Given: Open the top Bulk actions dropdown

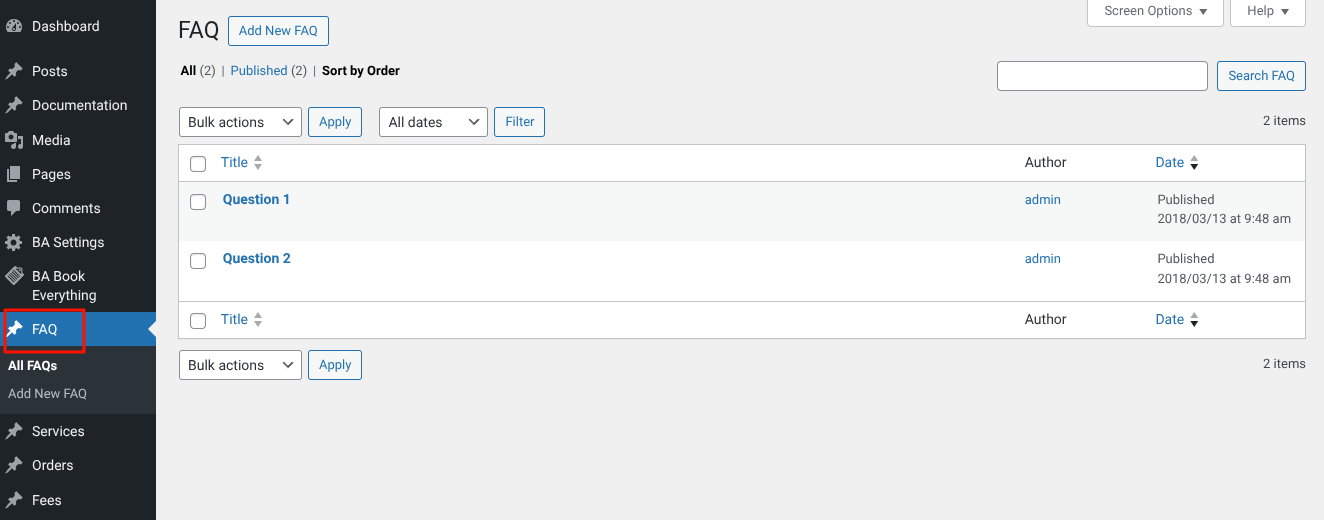Looking at the screenshot, I should coord(240,122).
